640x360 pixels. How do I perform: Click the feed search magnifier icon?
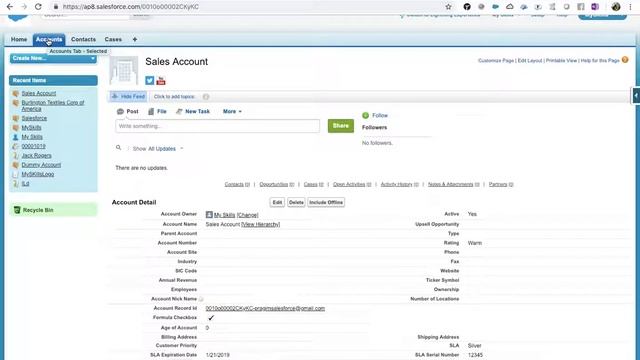click(118, 148)
